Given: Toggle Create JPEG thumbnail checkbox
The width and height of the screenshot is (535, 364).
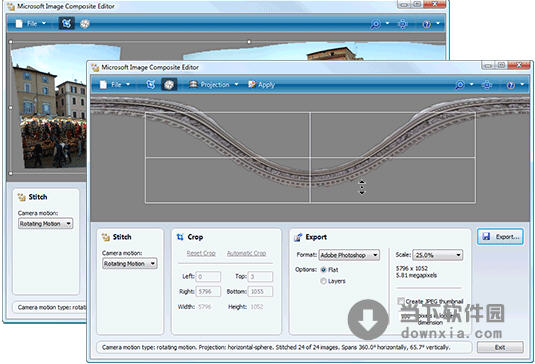Looking at the screenshot, I should tap(401, 301).
